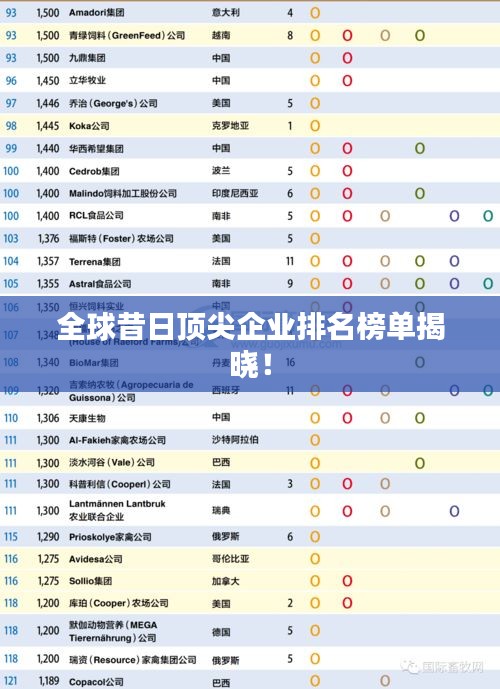Select the 德国 country cell
The height and width of the screenshot is (689, 500).
pyautogui.click(x=221, y=631)
